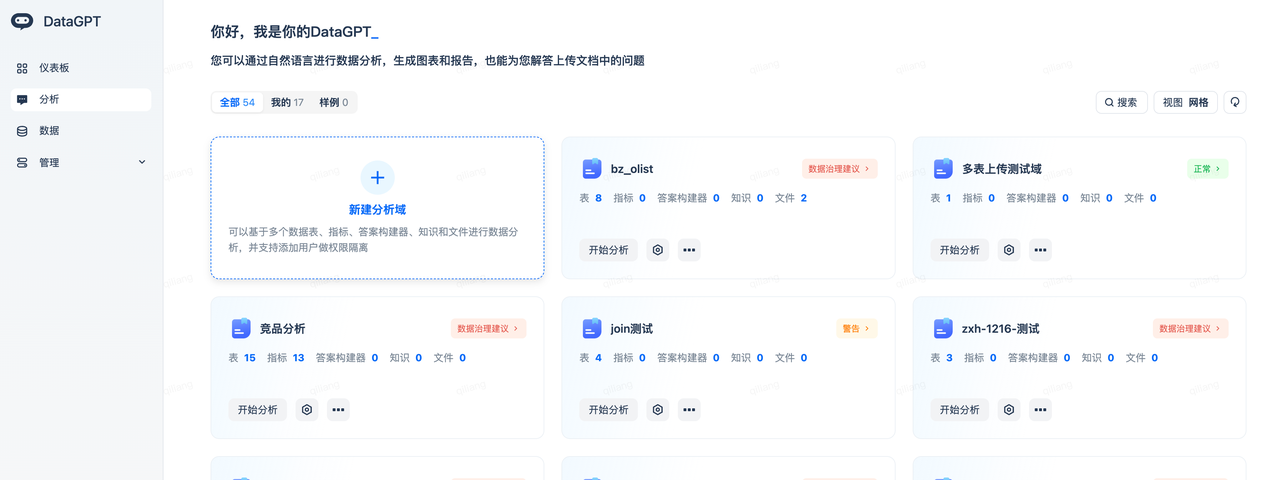
Task: Open settings icon on join测试 card
Action: [x=658, y=409]
